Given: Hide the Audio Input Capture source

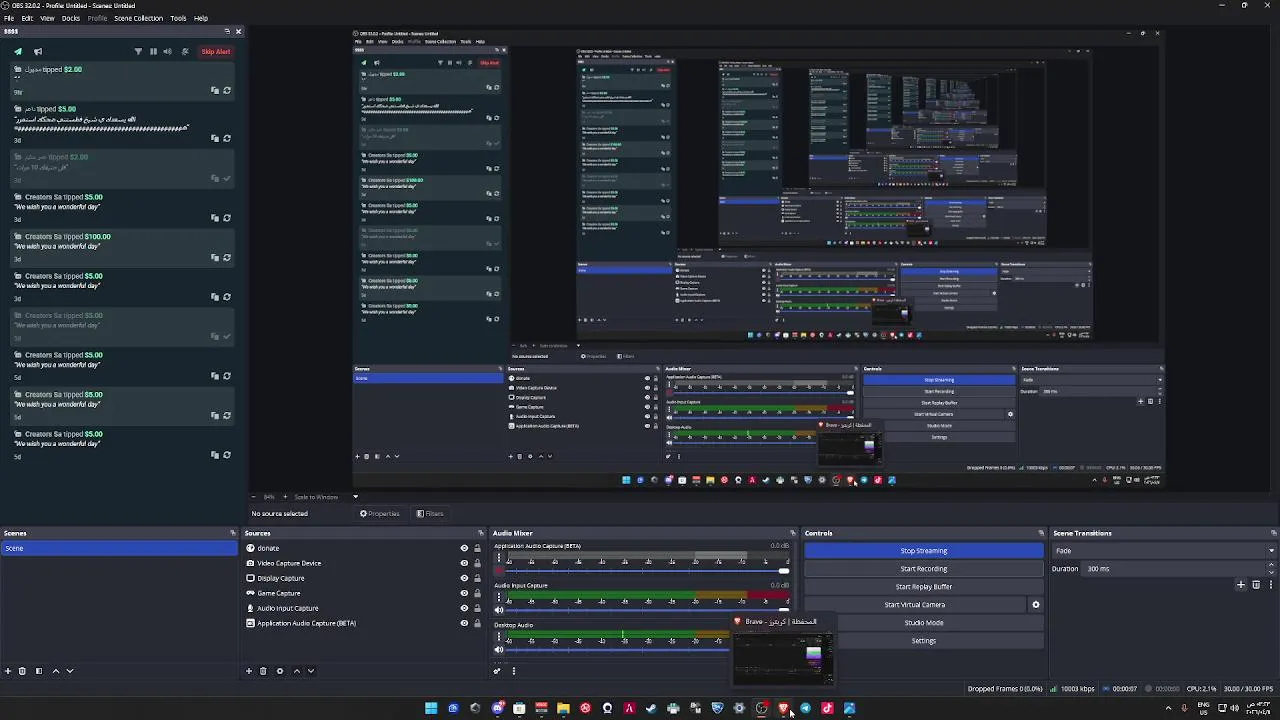Looking at the screenshot, I should click(x=464, y=608).
